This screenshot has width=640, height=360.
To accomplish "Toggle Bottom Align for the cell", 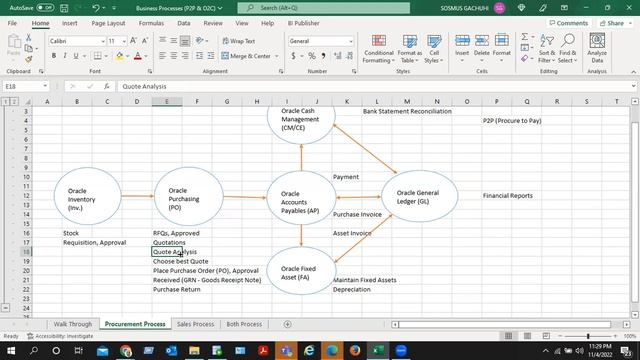I will pyautogui.click(x=185, y=40).
